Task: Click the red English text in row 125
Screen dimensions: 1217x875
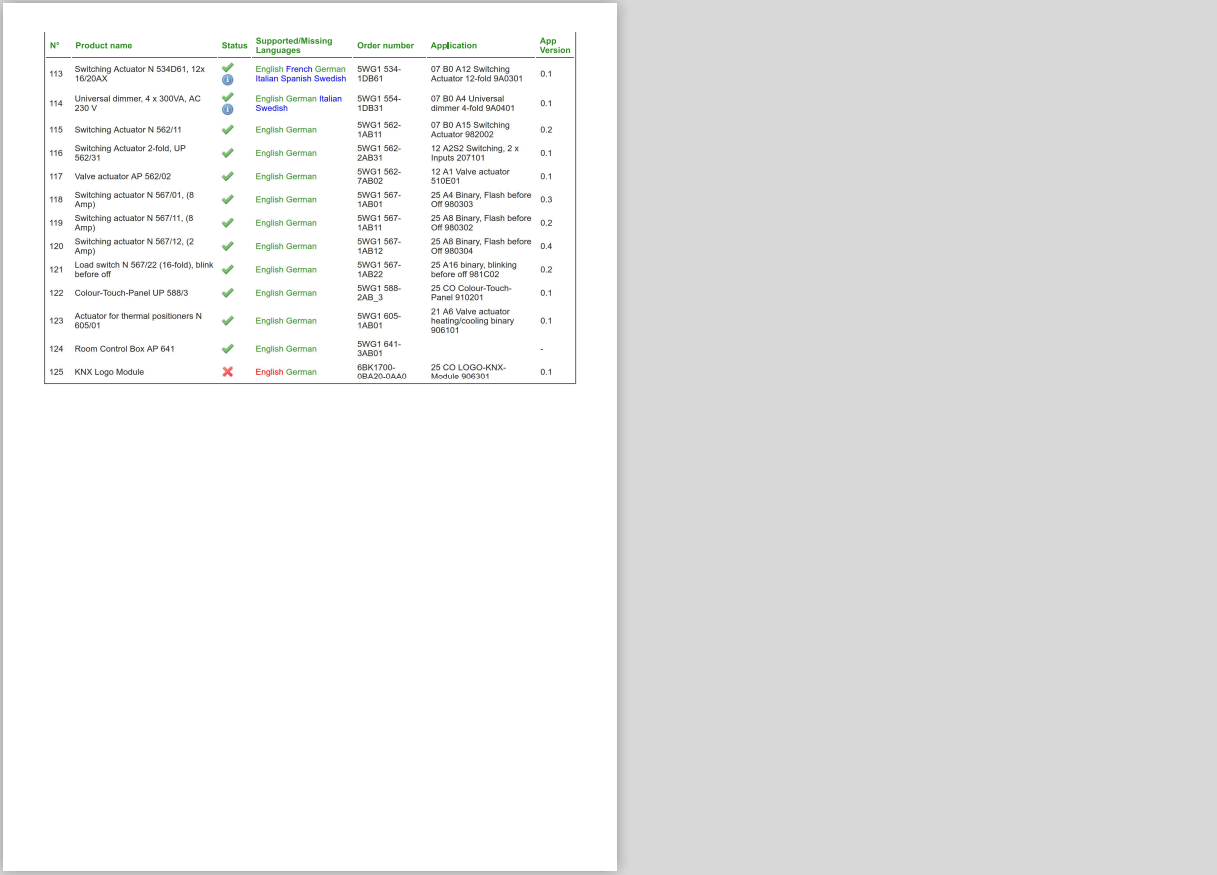Action: coord(269,372)
